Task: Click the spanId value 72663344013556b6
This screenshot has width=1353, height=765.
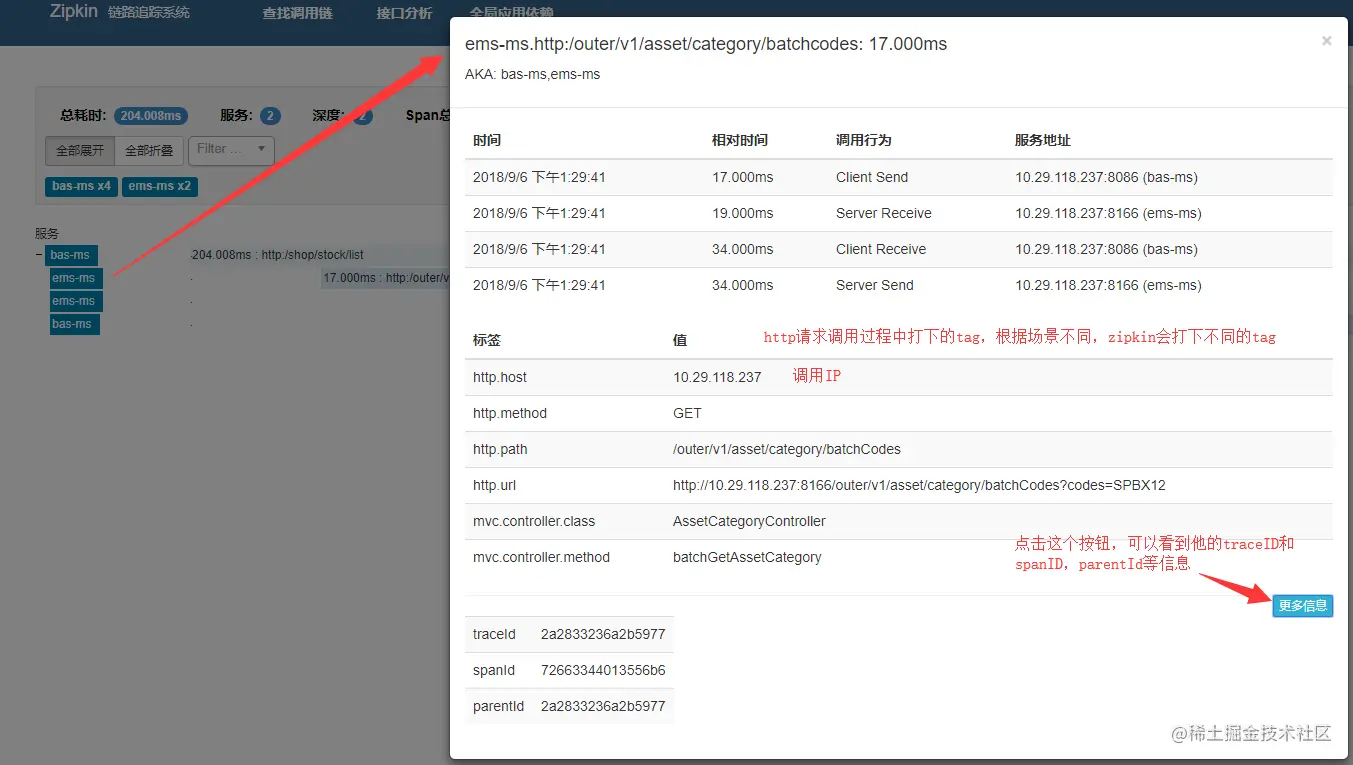Action: 603,670
